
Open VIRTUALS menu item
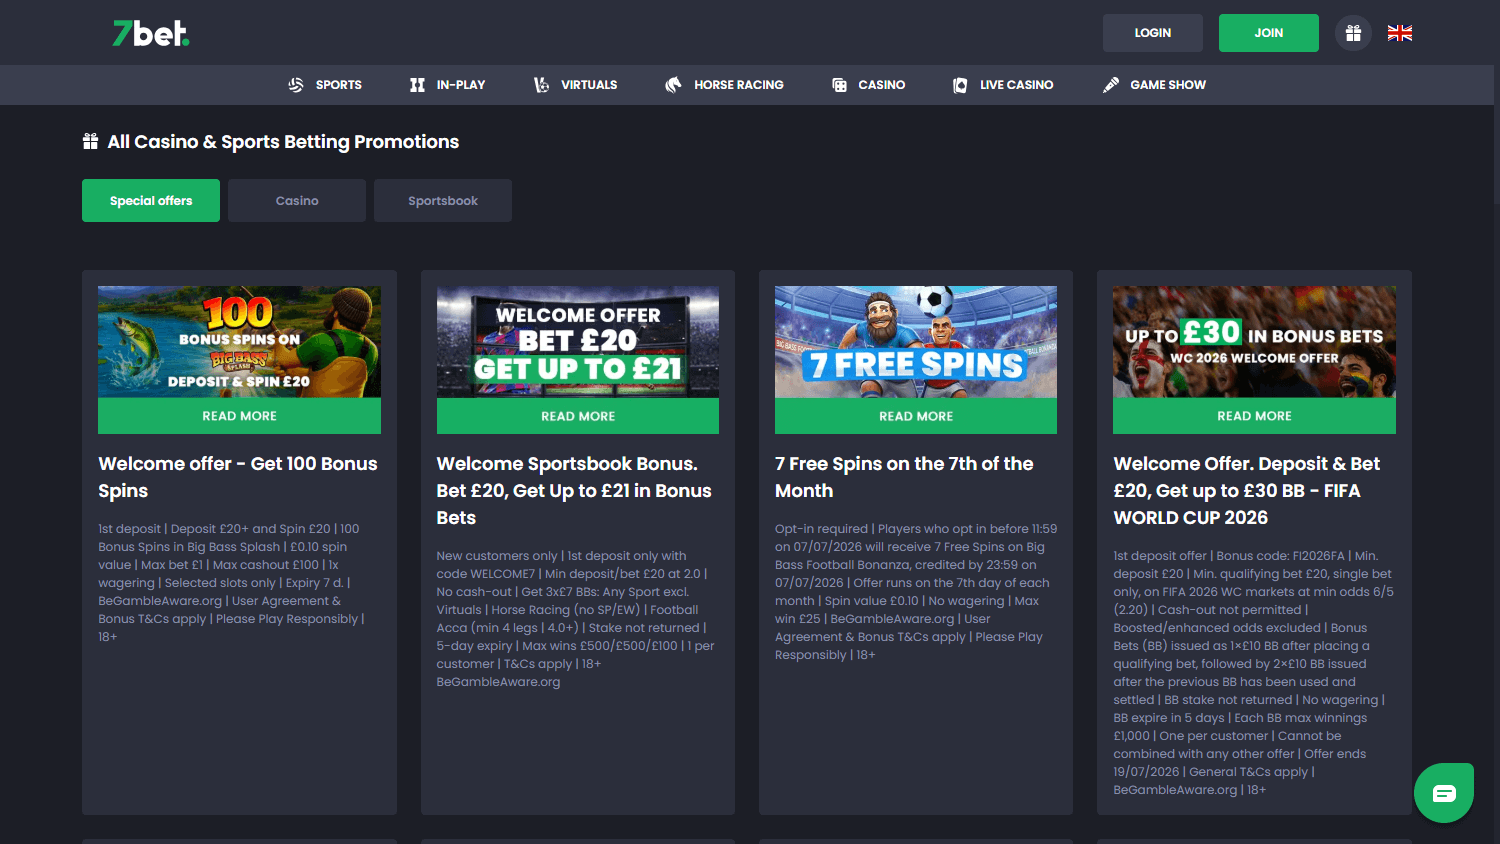(589, 85)
